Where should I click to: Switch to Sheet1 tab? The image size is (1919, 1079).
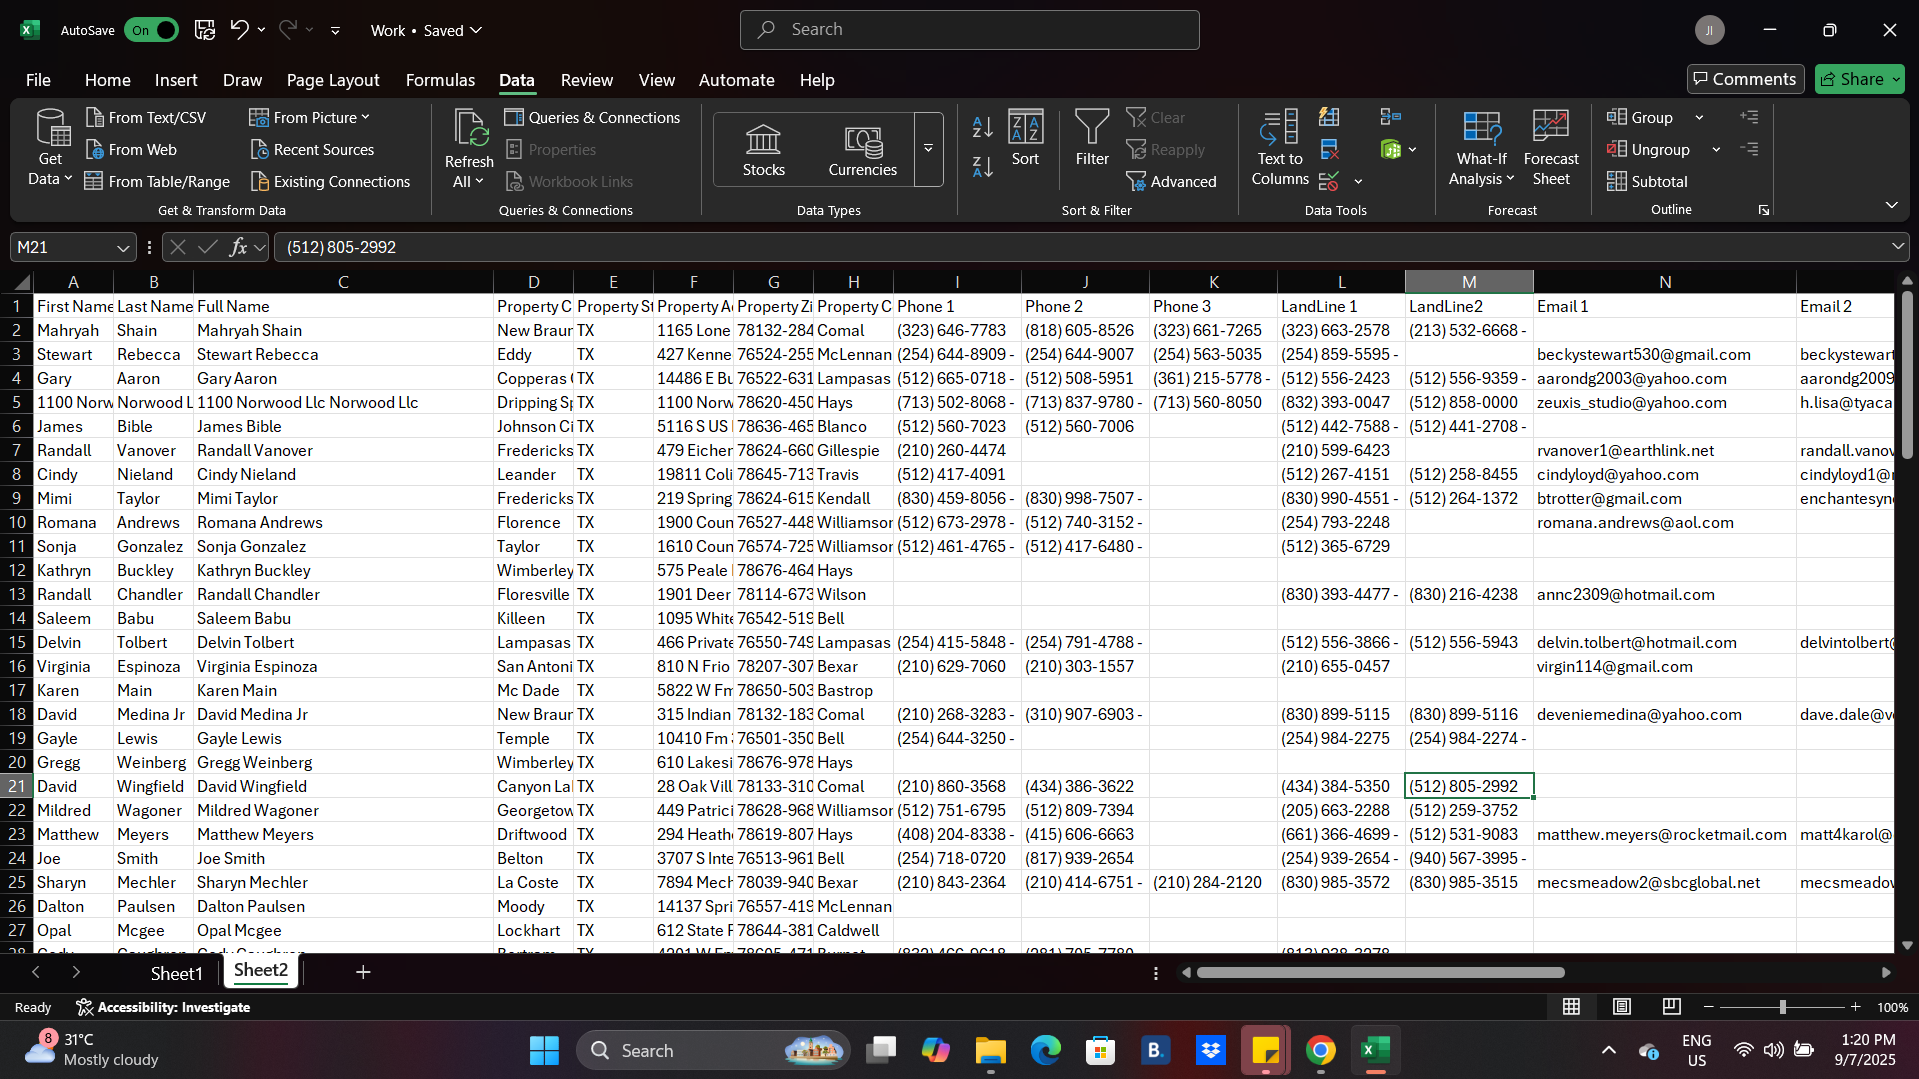pos(176,973)
